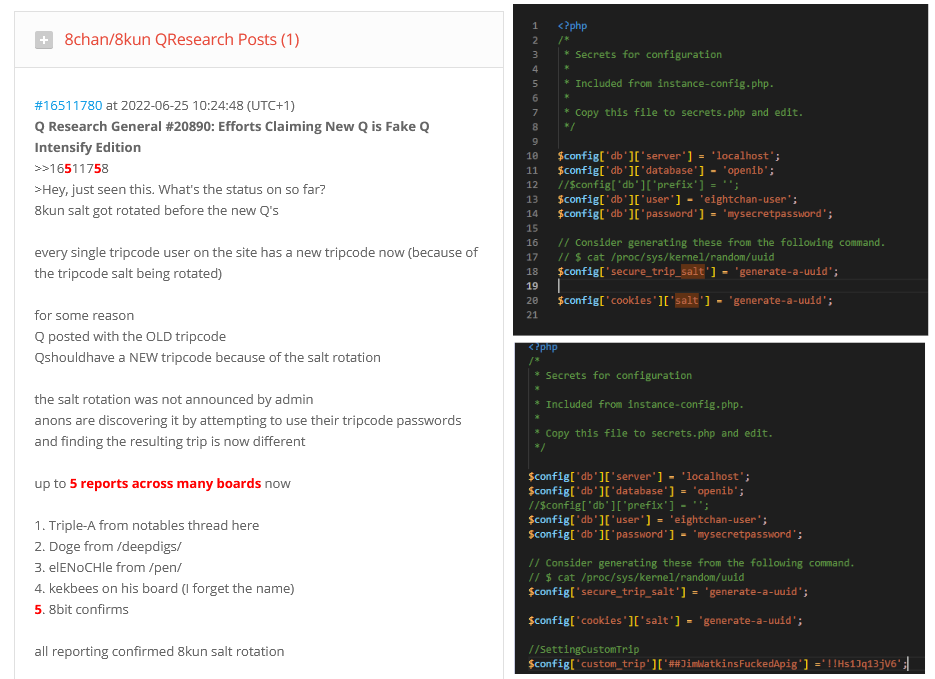Click '<?php' opening tag in top code image
Viewport: 935px width, 679px height.
click(x=572, y=26)
